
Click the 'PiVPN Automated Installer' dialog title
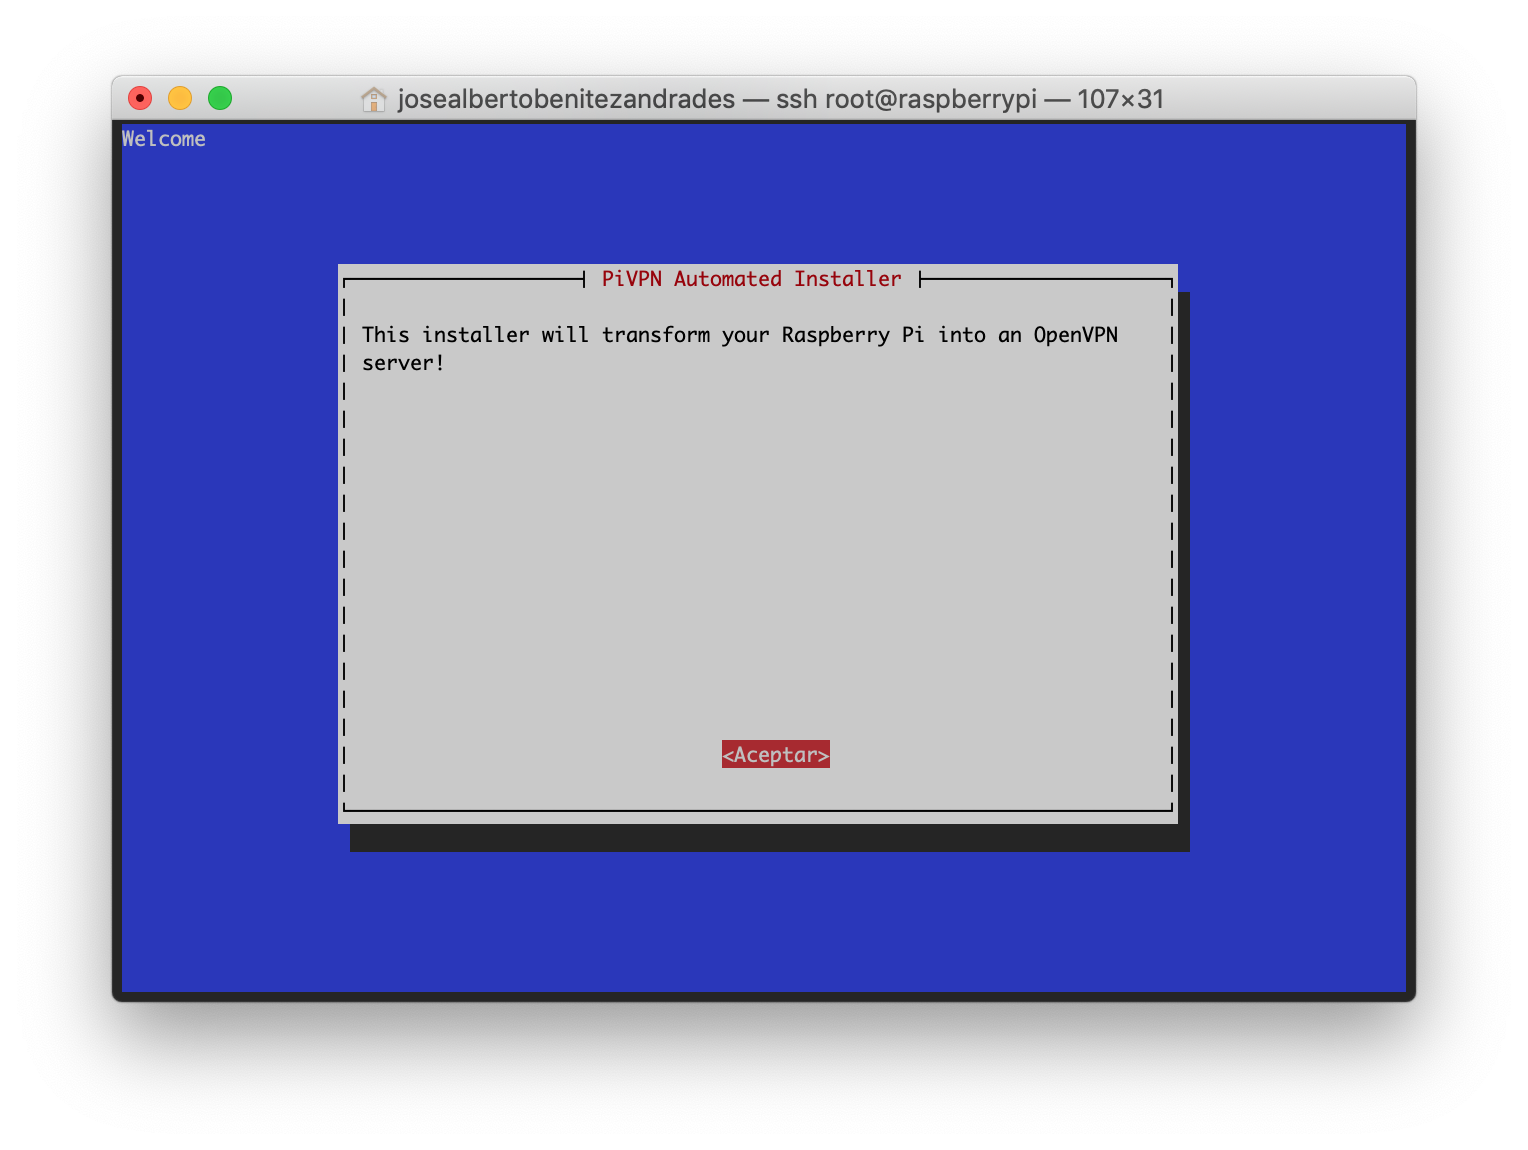751,279
